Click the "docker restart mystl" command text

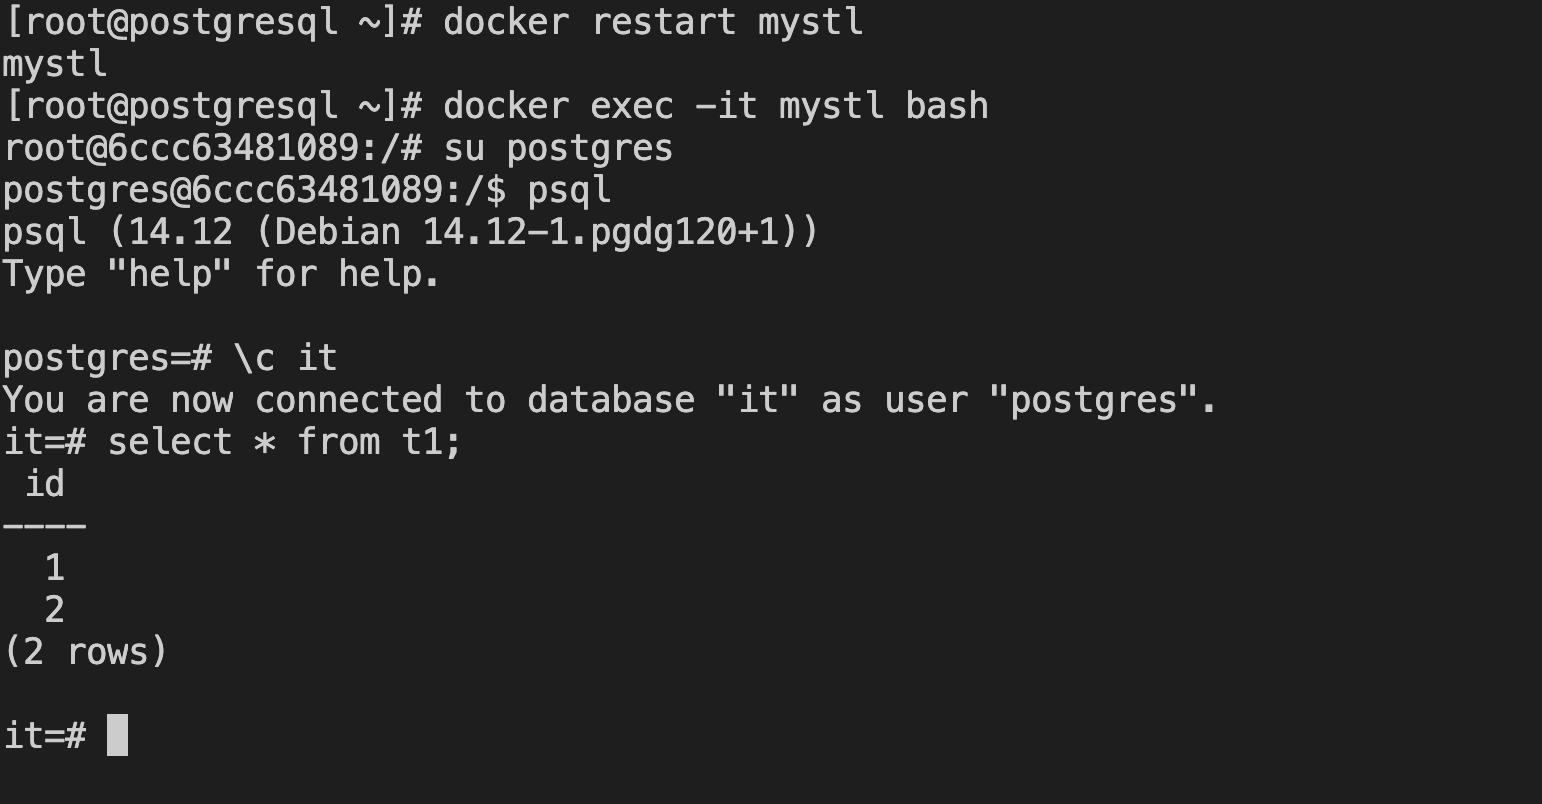tap(653, 21)
